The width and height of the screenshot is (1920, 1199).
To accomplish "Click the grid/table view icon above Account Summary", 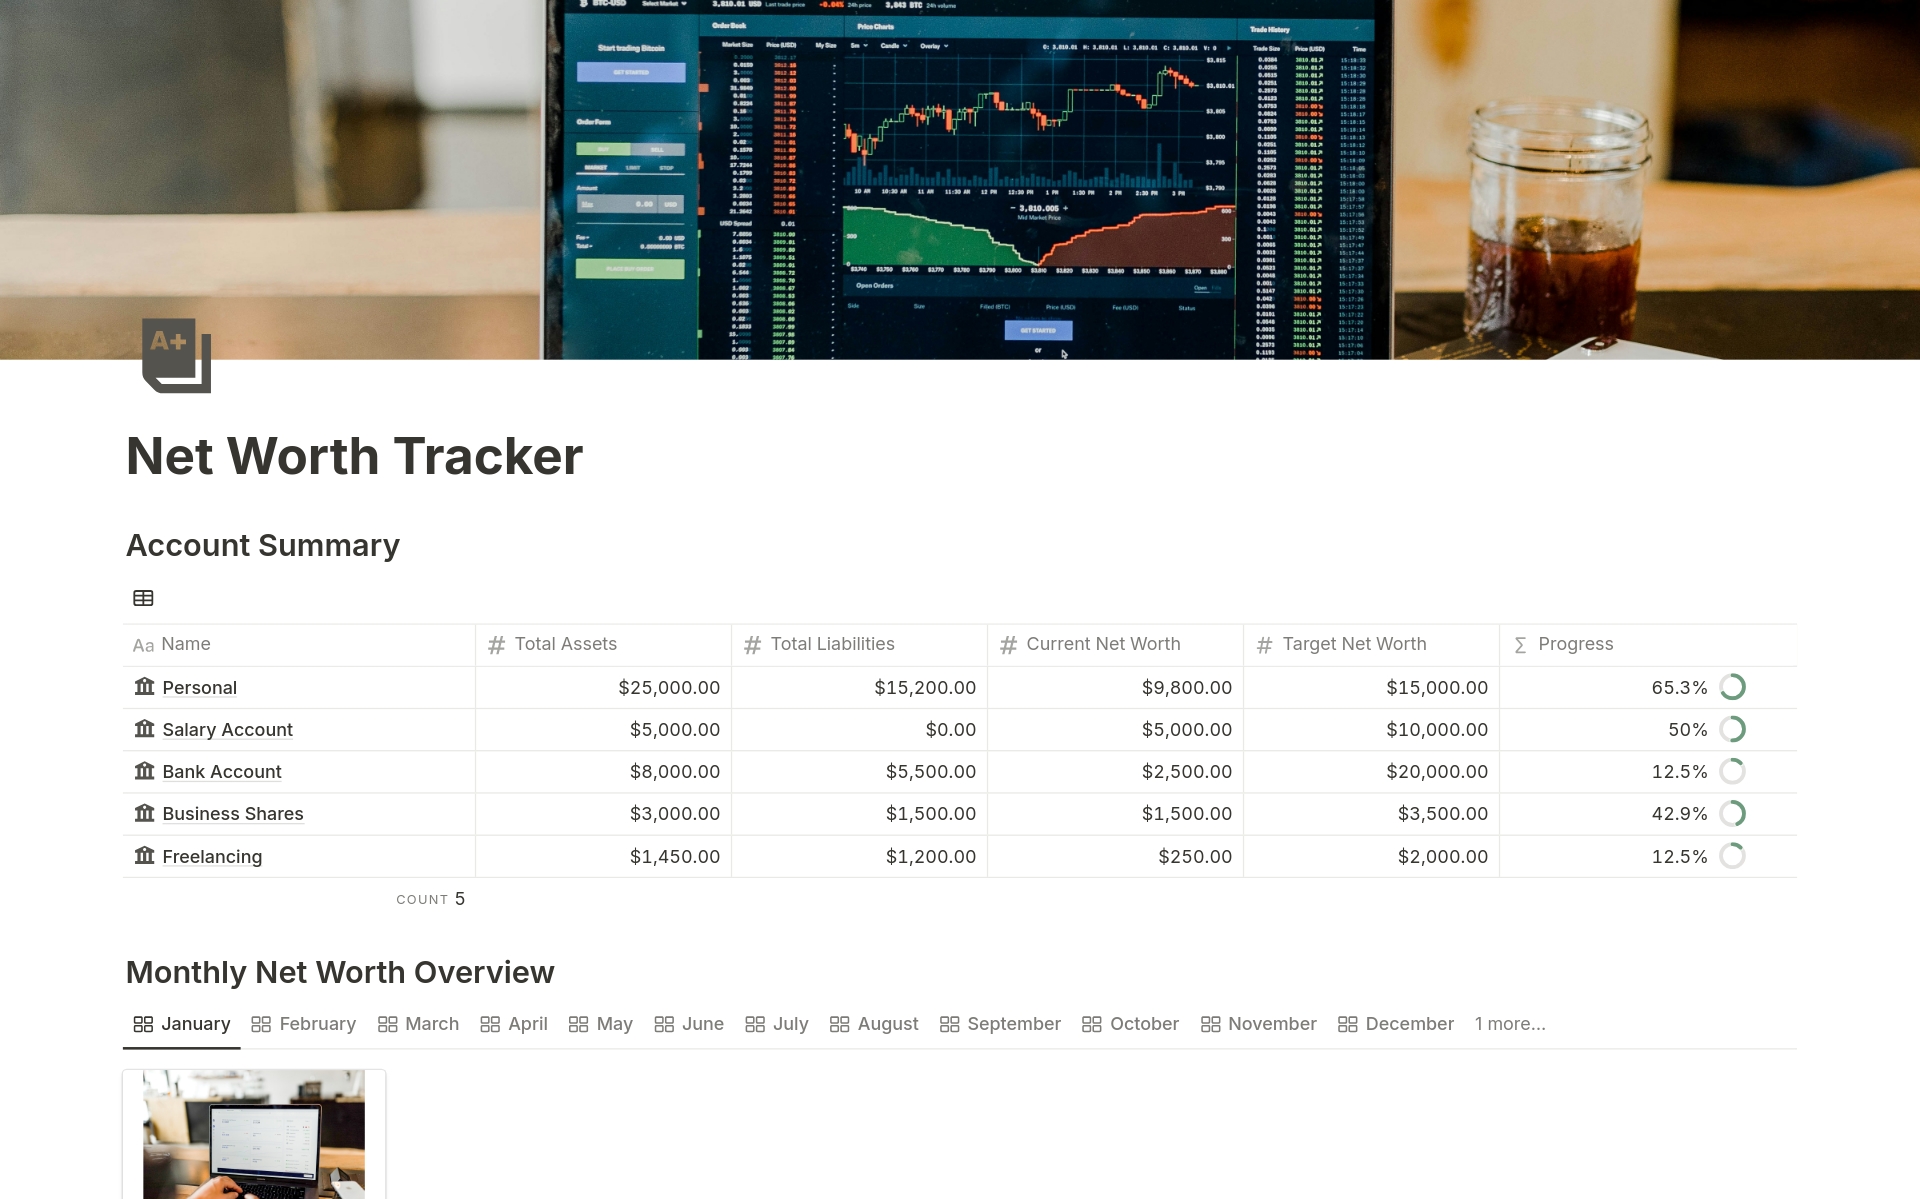I will 142,597.
